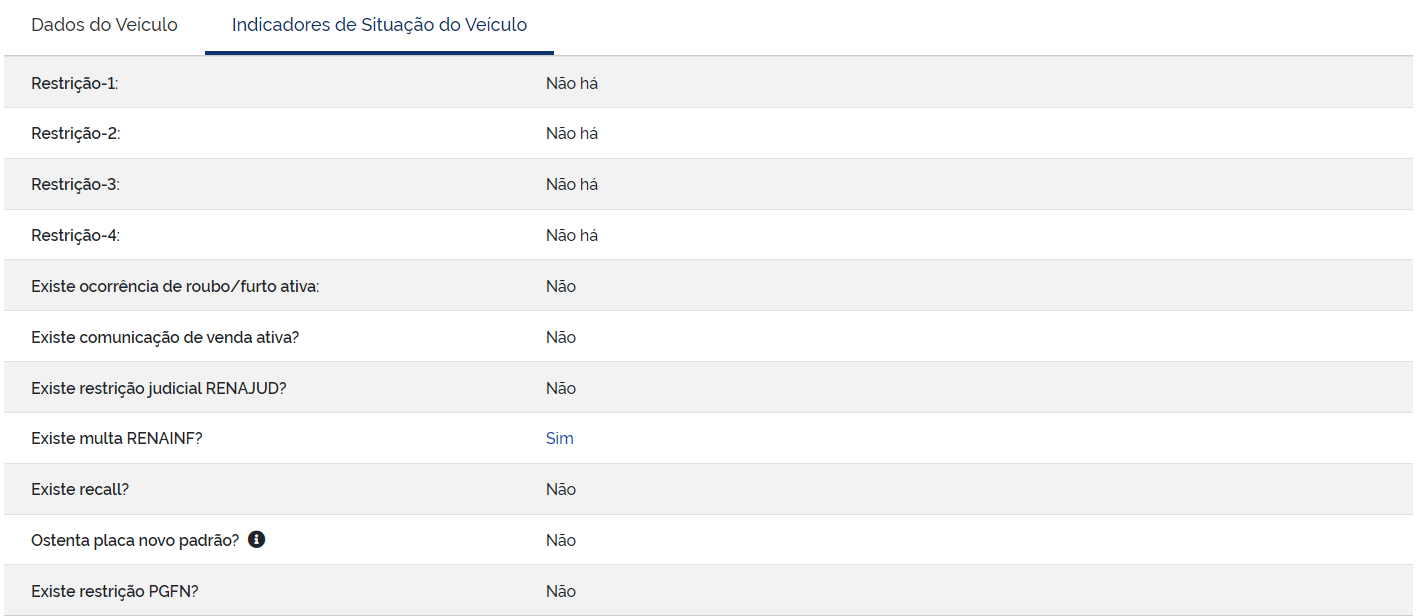Click the Não value for restrição PGFN

point(561,591)
